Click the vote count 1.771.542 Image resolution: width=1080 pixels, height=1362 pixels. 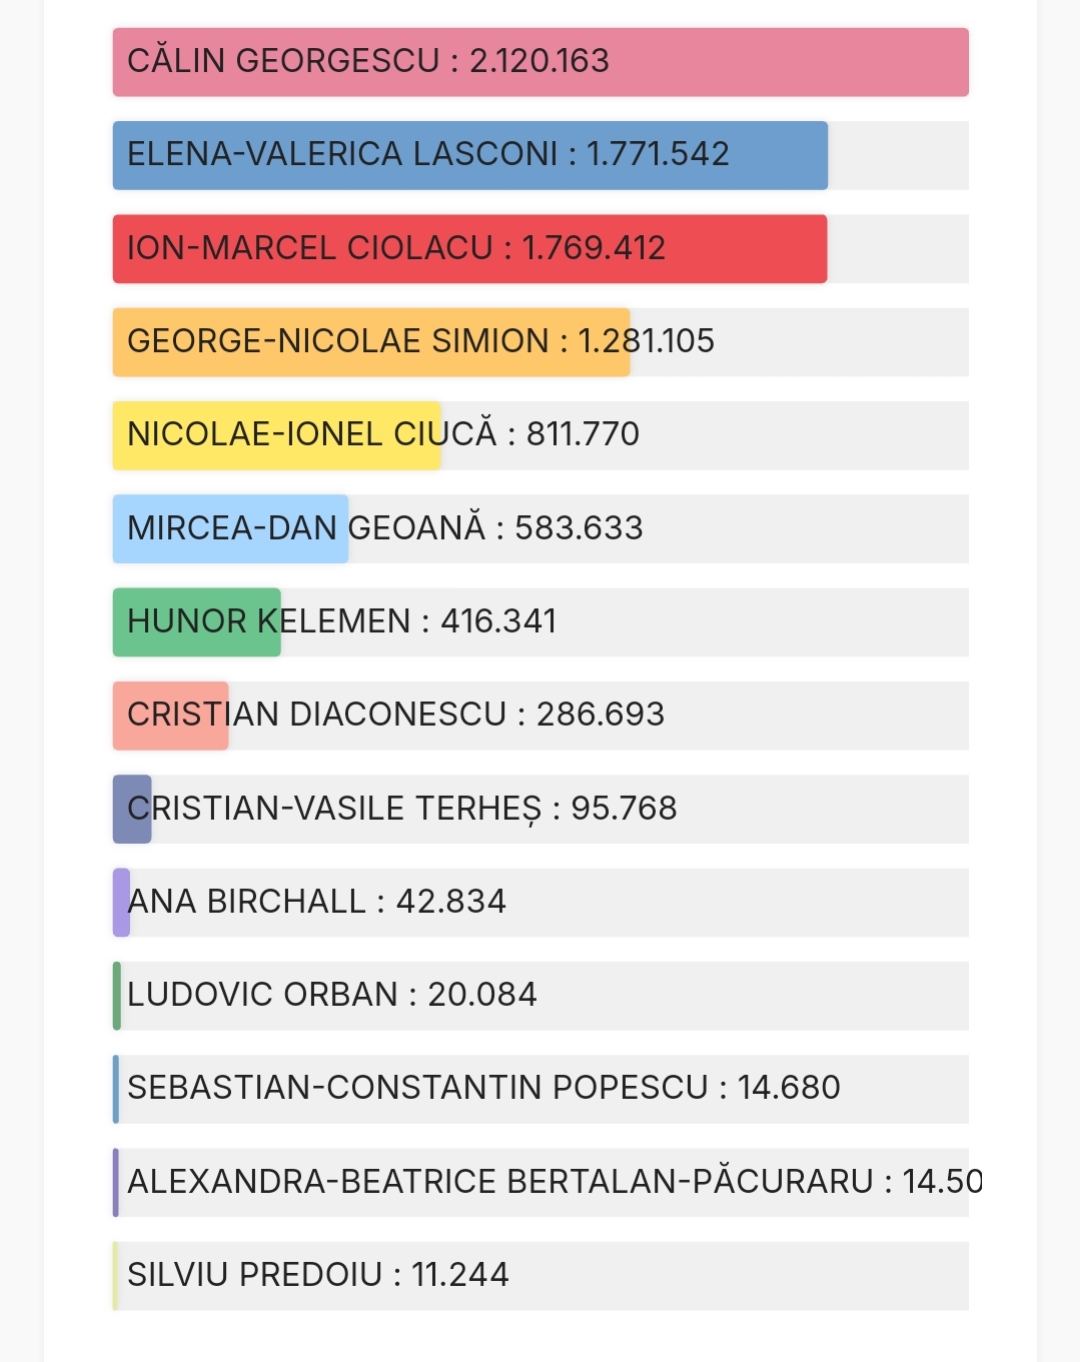(658, 154)
